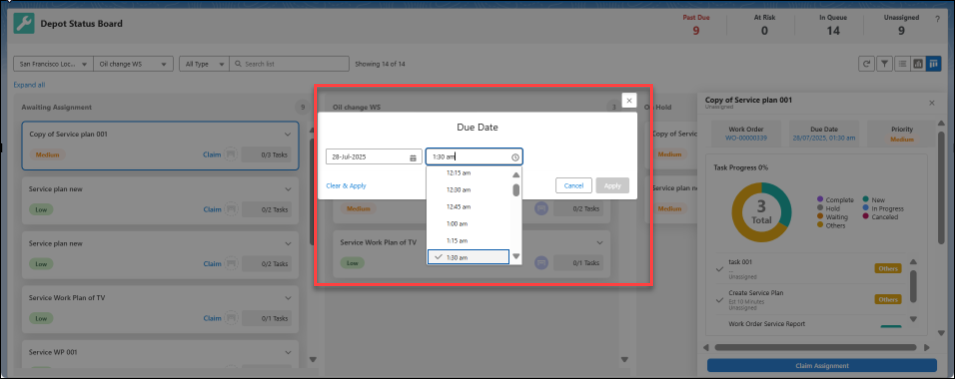Open calendar picker in date field
955x379 pixels.
(412, 157)
